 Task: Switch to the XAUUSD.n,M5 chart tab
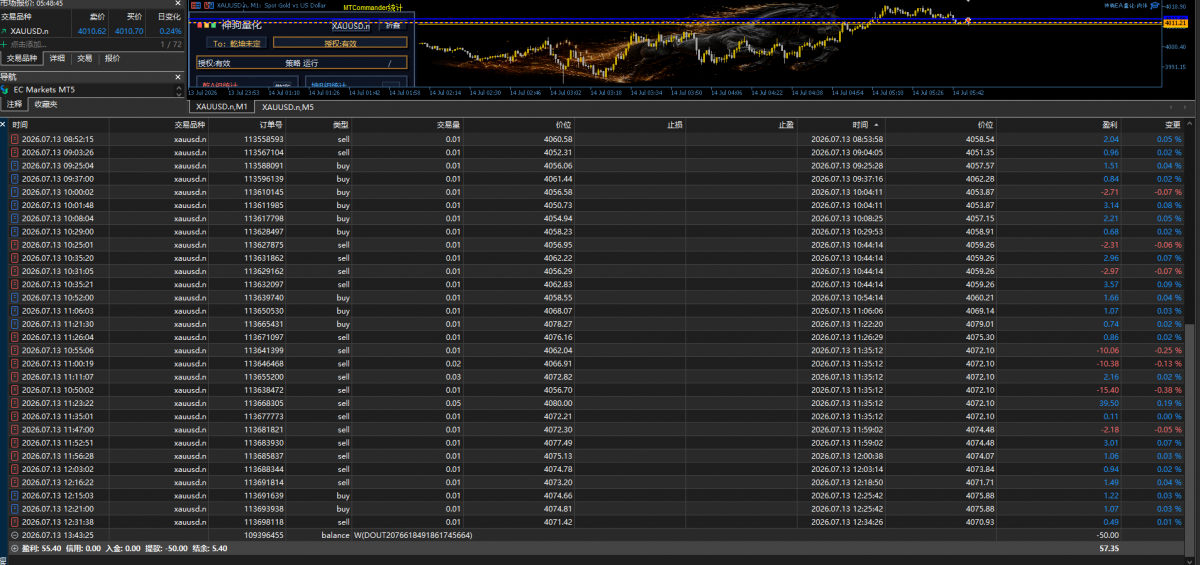point(287,107)
